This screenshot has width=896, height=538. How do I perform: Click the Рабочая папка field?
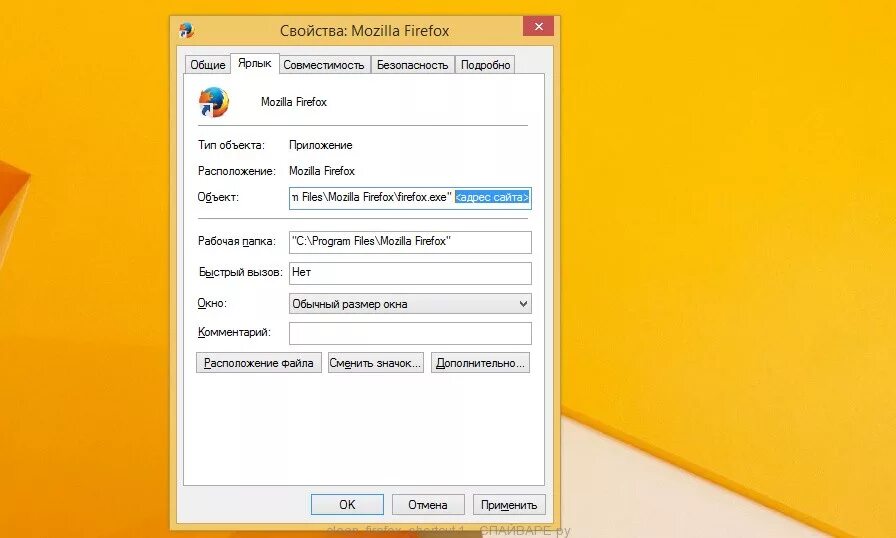[x=410, y=242]
